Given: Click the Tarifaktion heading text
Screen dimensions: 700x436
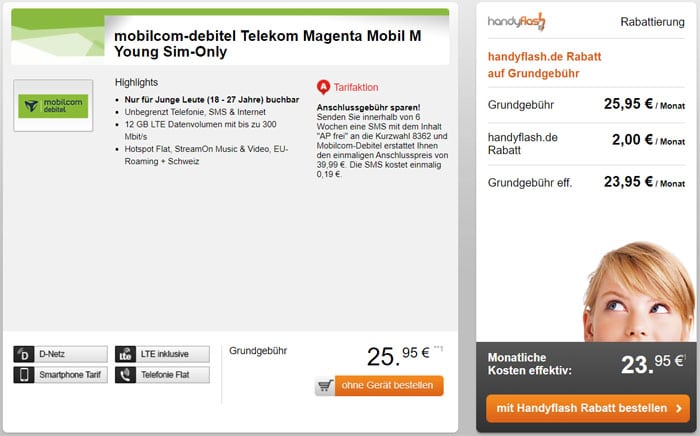Looking at the screenshot, I should [x=355, y=87].
